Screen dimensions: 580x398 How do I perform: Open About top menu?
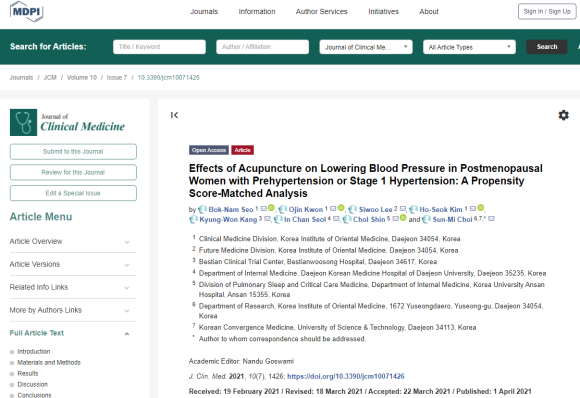[x=429, y=11]
